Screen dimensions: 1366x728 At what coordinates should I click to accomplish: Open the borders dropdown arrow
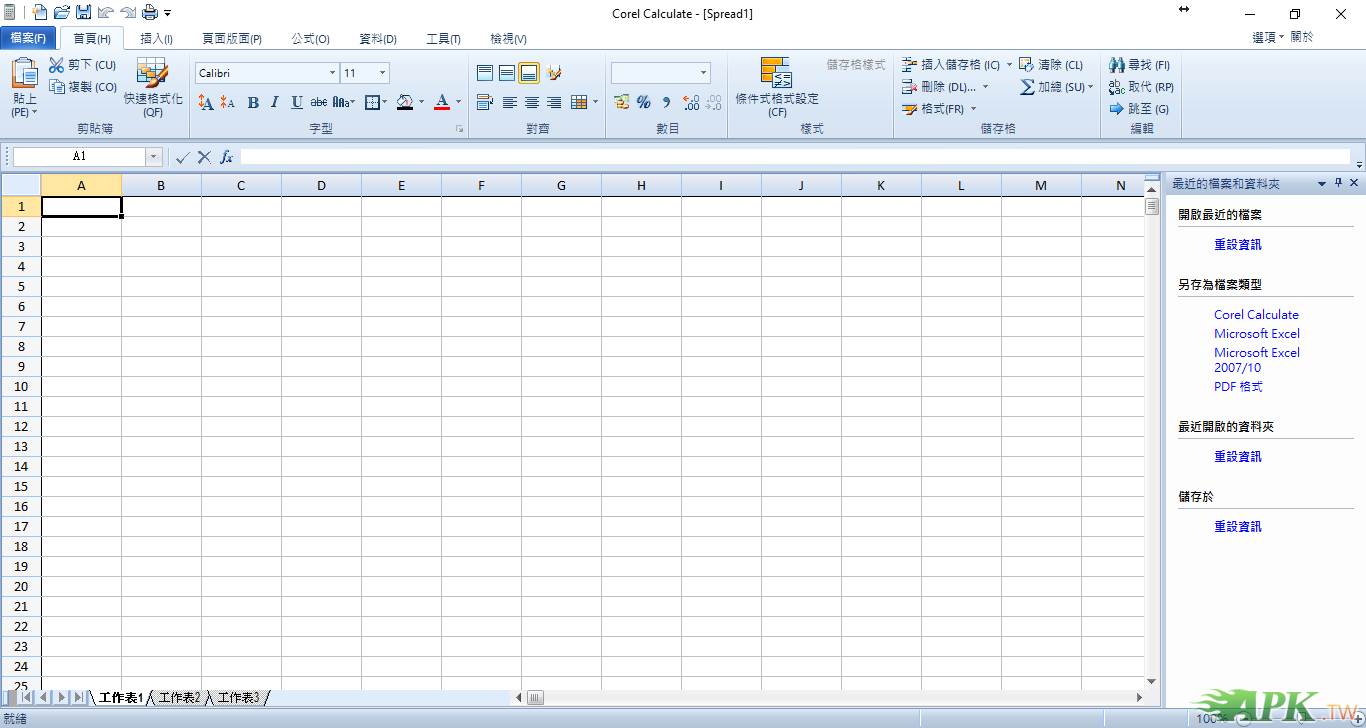[x=385, y=102]
